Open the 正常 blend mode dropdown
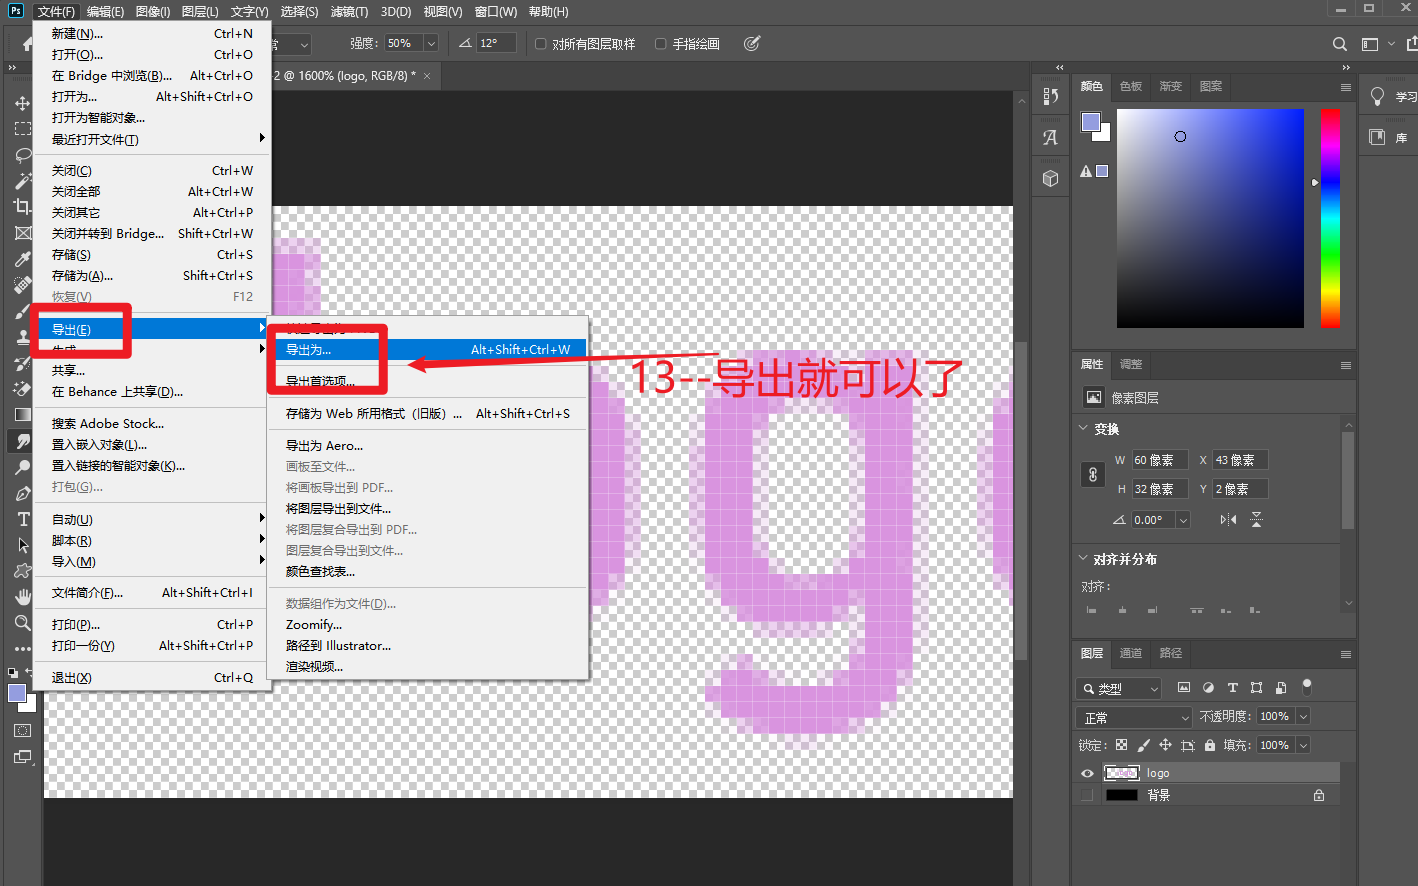This screenshot has width=1418, height=886. click(1135, 717)
